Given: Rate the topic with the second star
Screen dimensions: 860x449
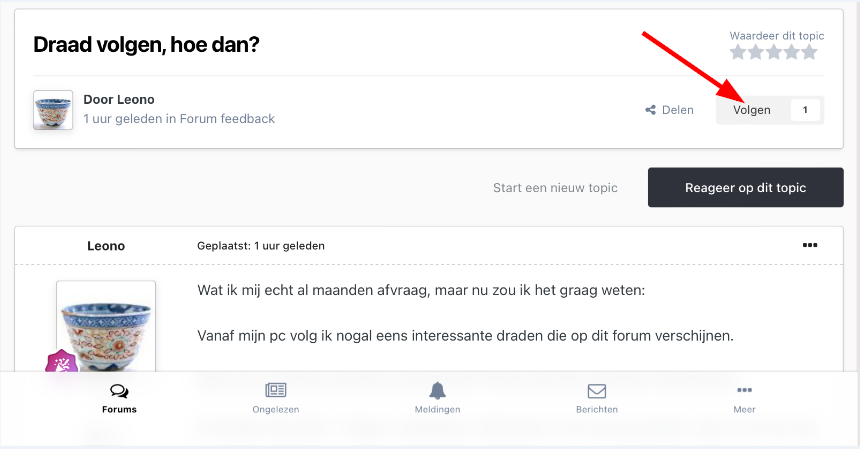Looking at the screenshot, I should pos(756,52).
